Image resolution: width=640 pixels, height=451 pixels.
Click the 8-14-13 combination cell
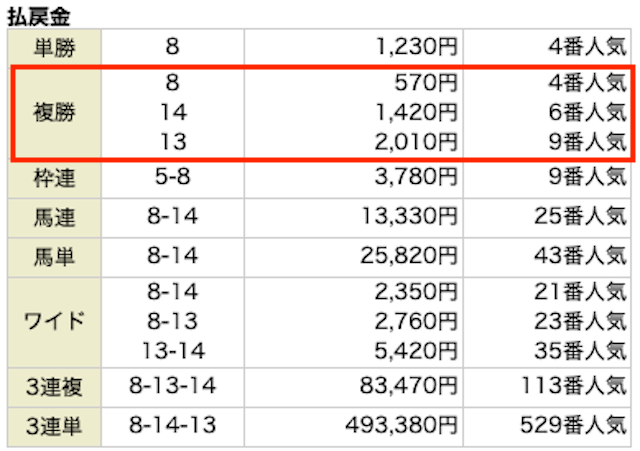click(173, 426)
